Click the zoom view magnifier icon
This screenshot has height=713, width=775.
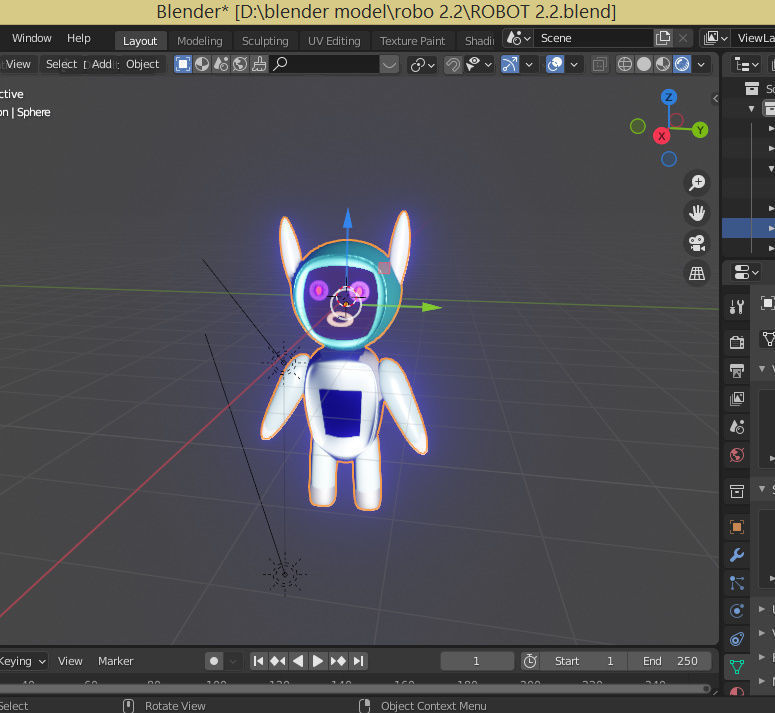coord(697,183)
